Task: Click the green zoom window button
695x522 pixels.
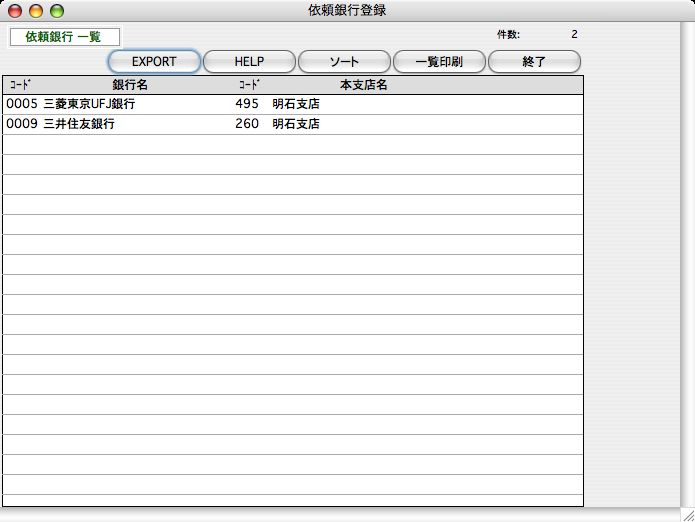Action: tap(57, 11)
